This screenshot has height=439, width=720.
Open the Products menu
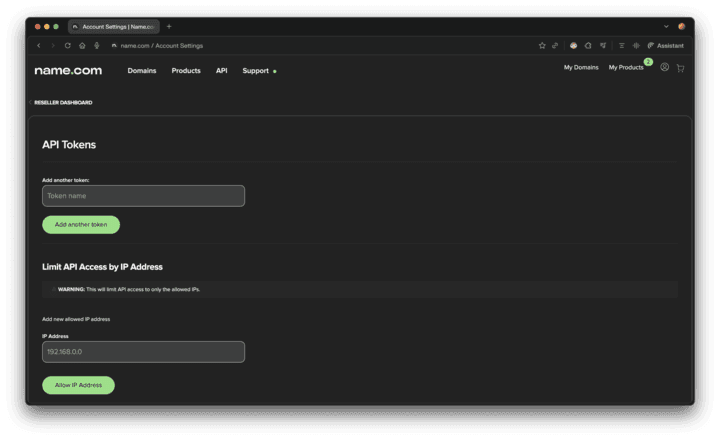(186, 71)
